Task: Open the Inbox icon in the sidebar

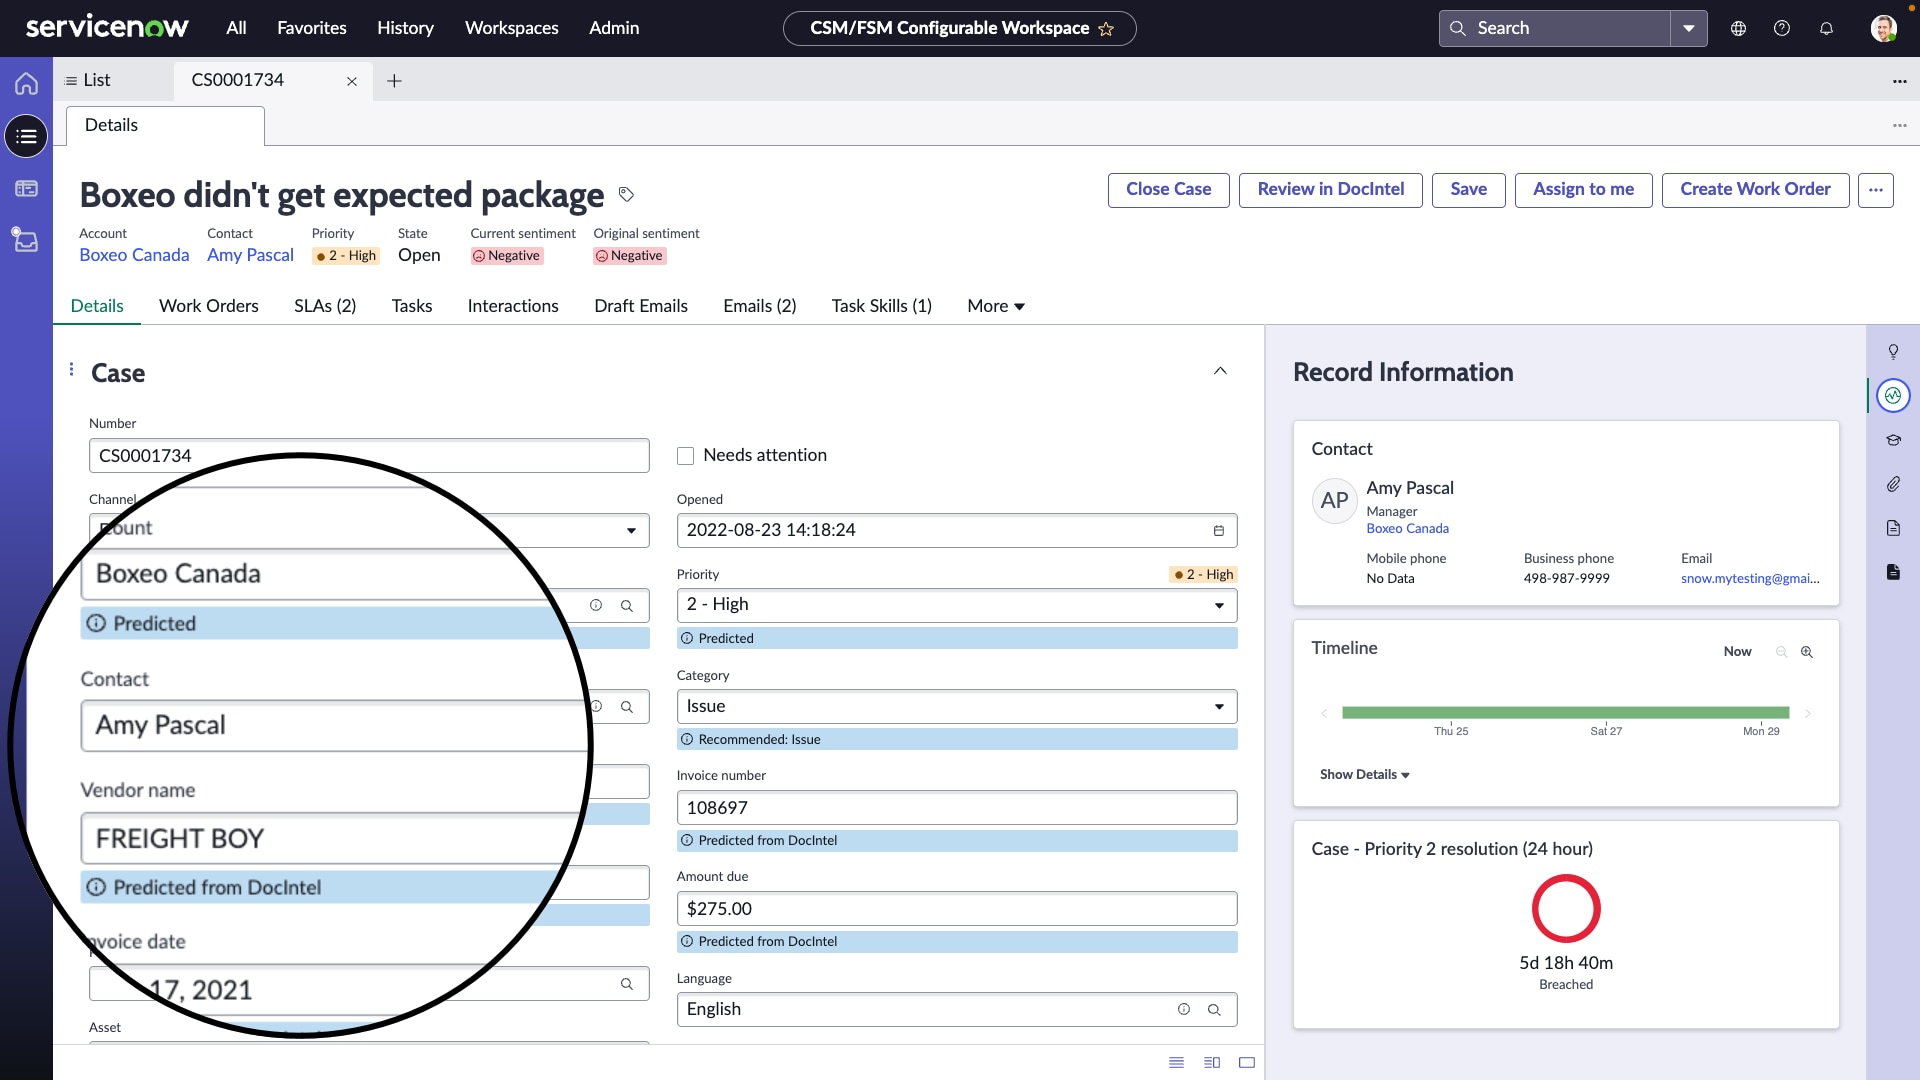Action: point(26,240)
